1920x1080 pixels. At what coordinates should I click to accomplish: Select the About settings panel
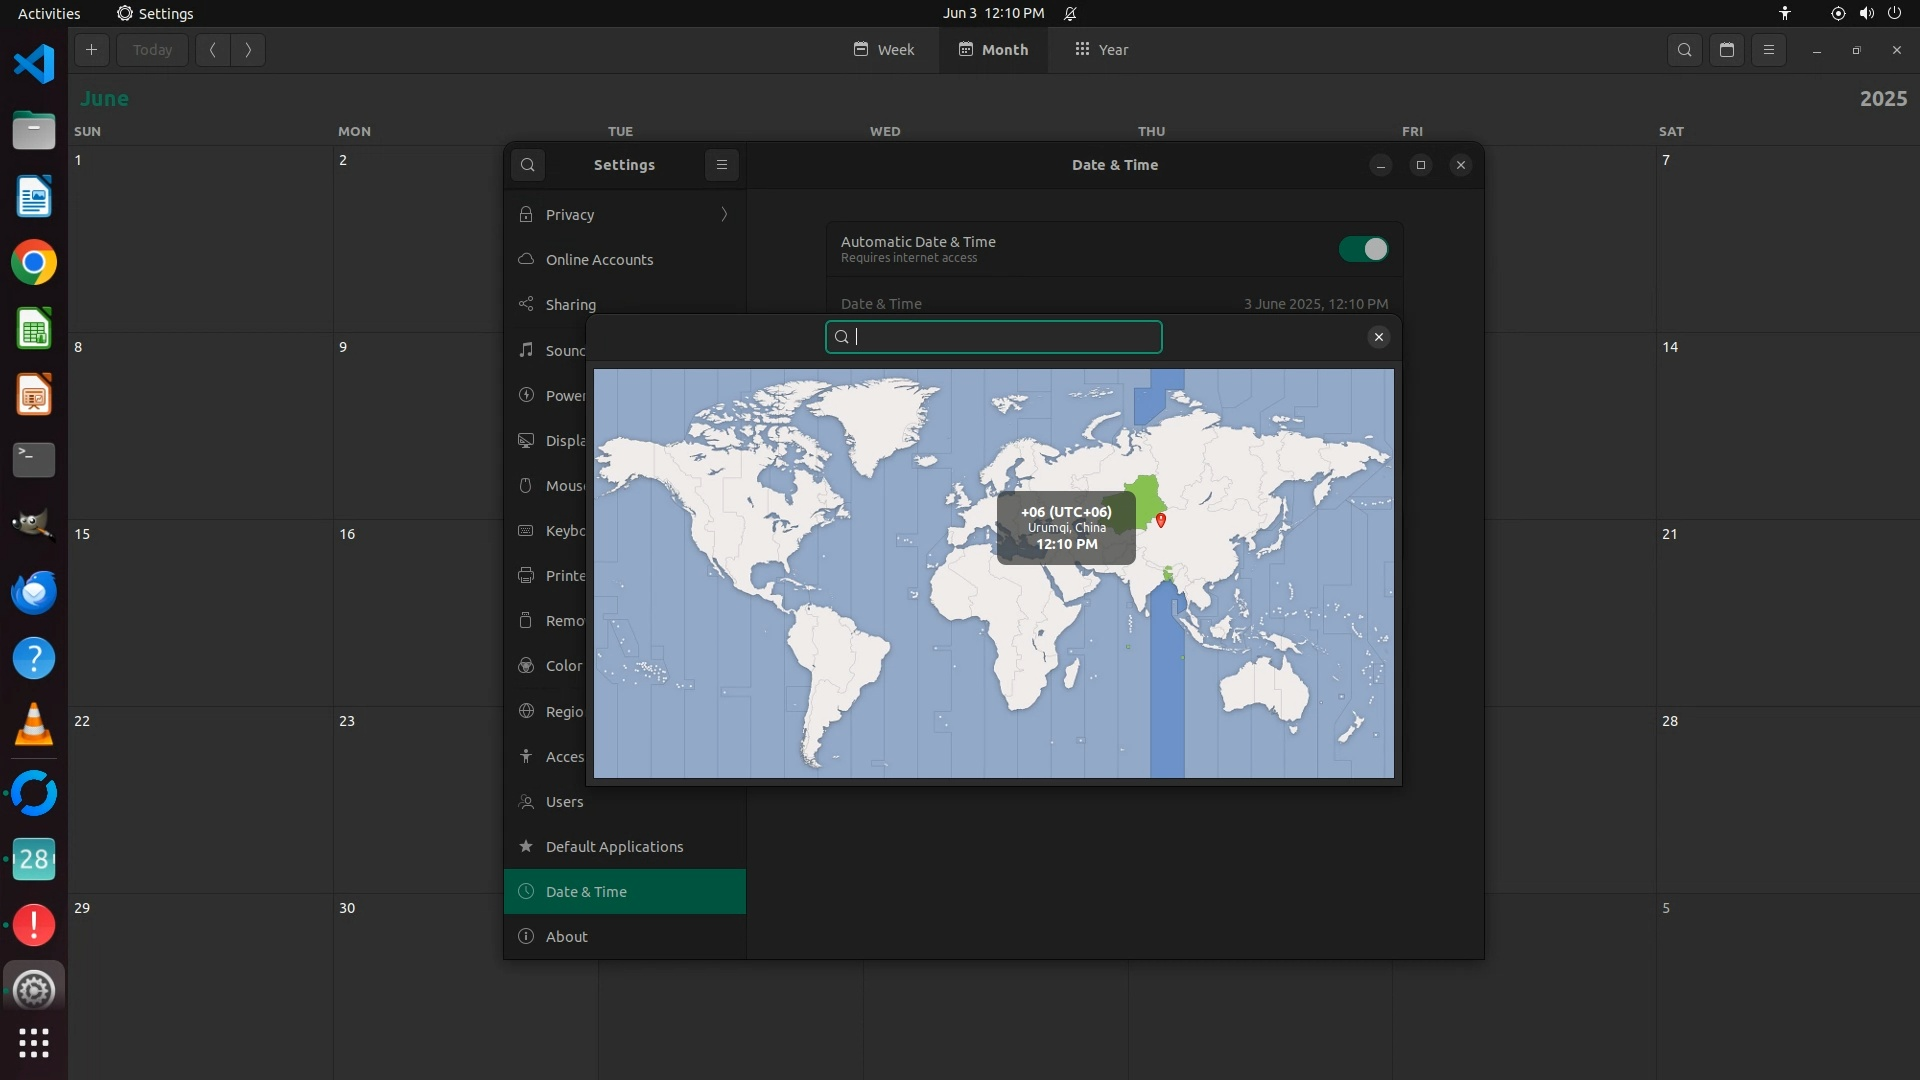click(566, 937)
